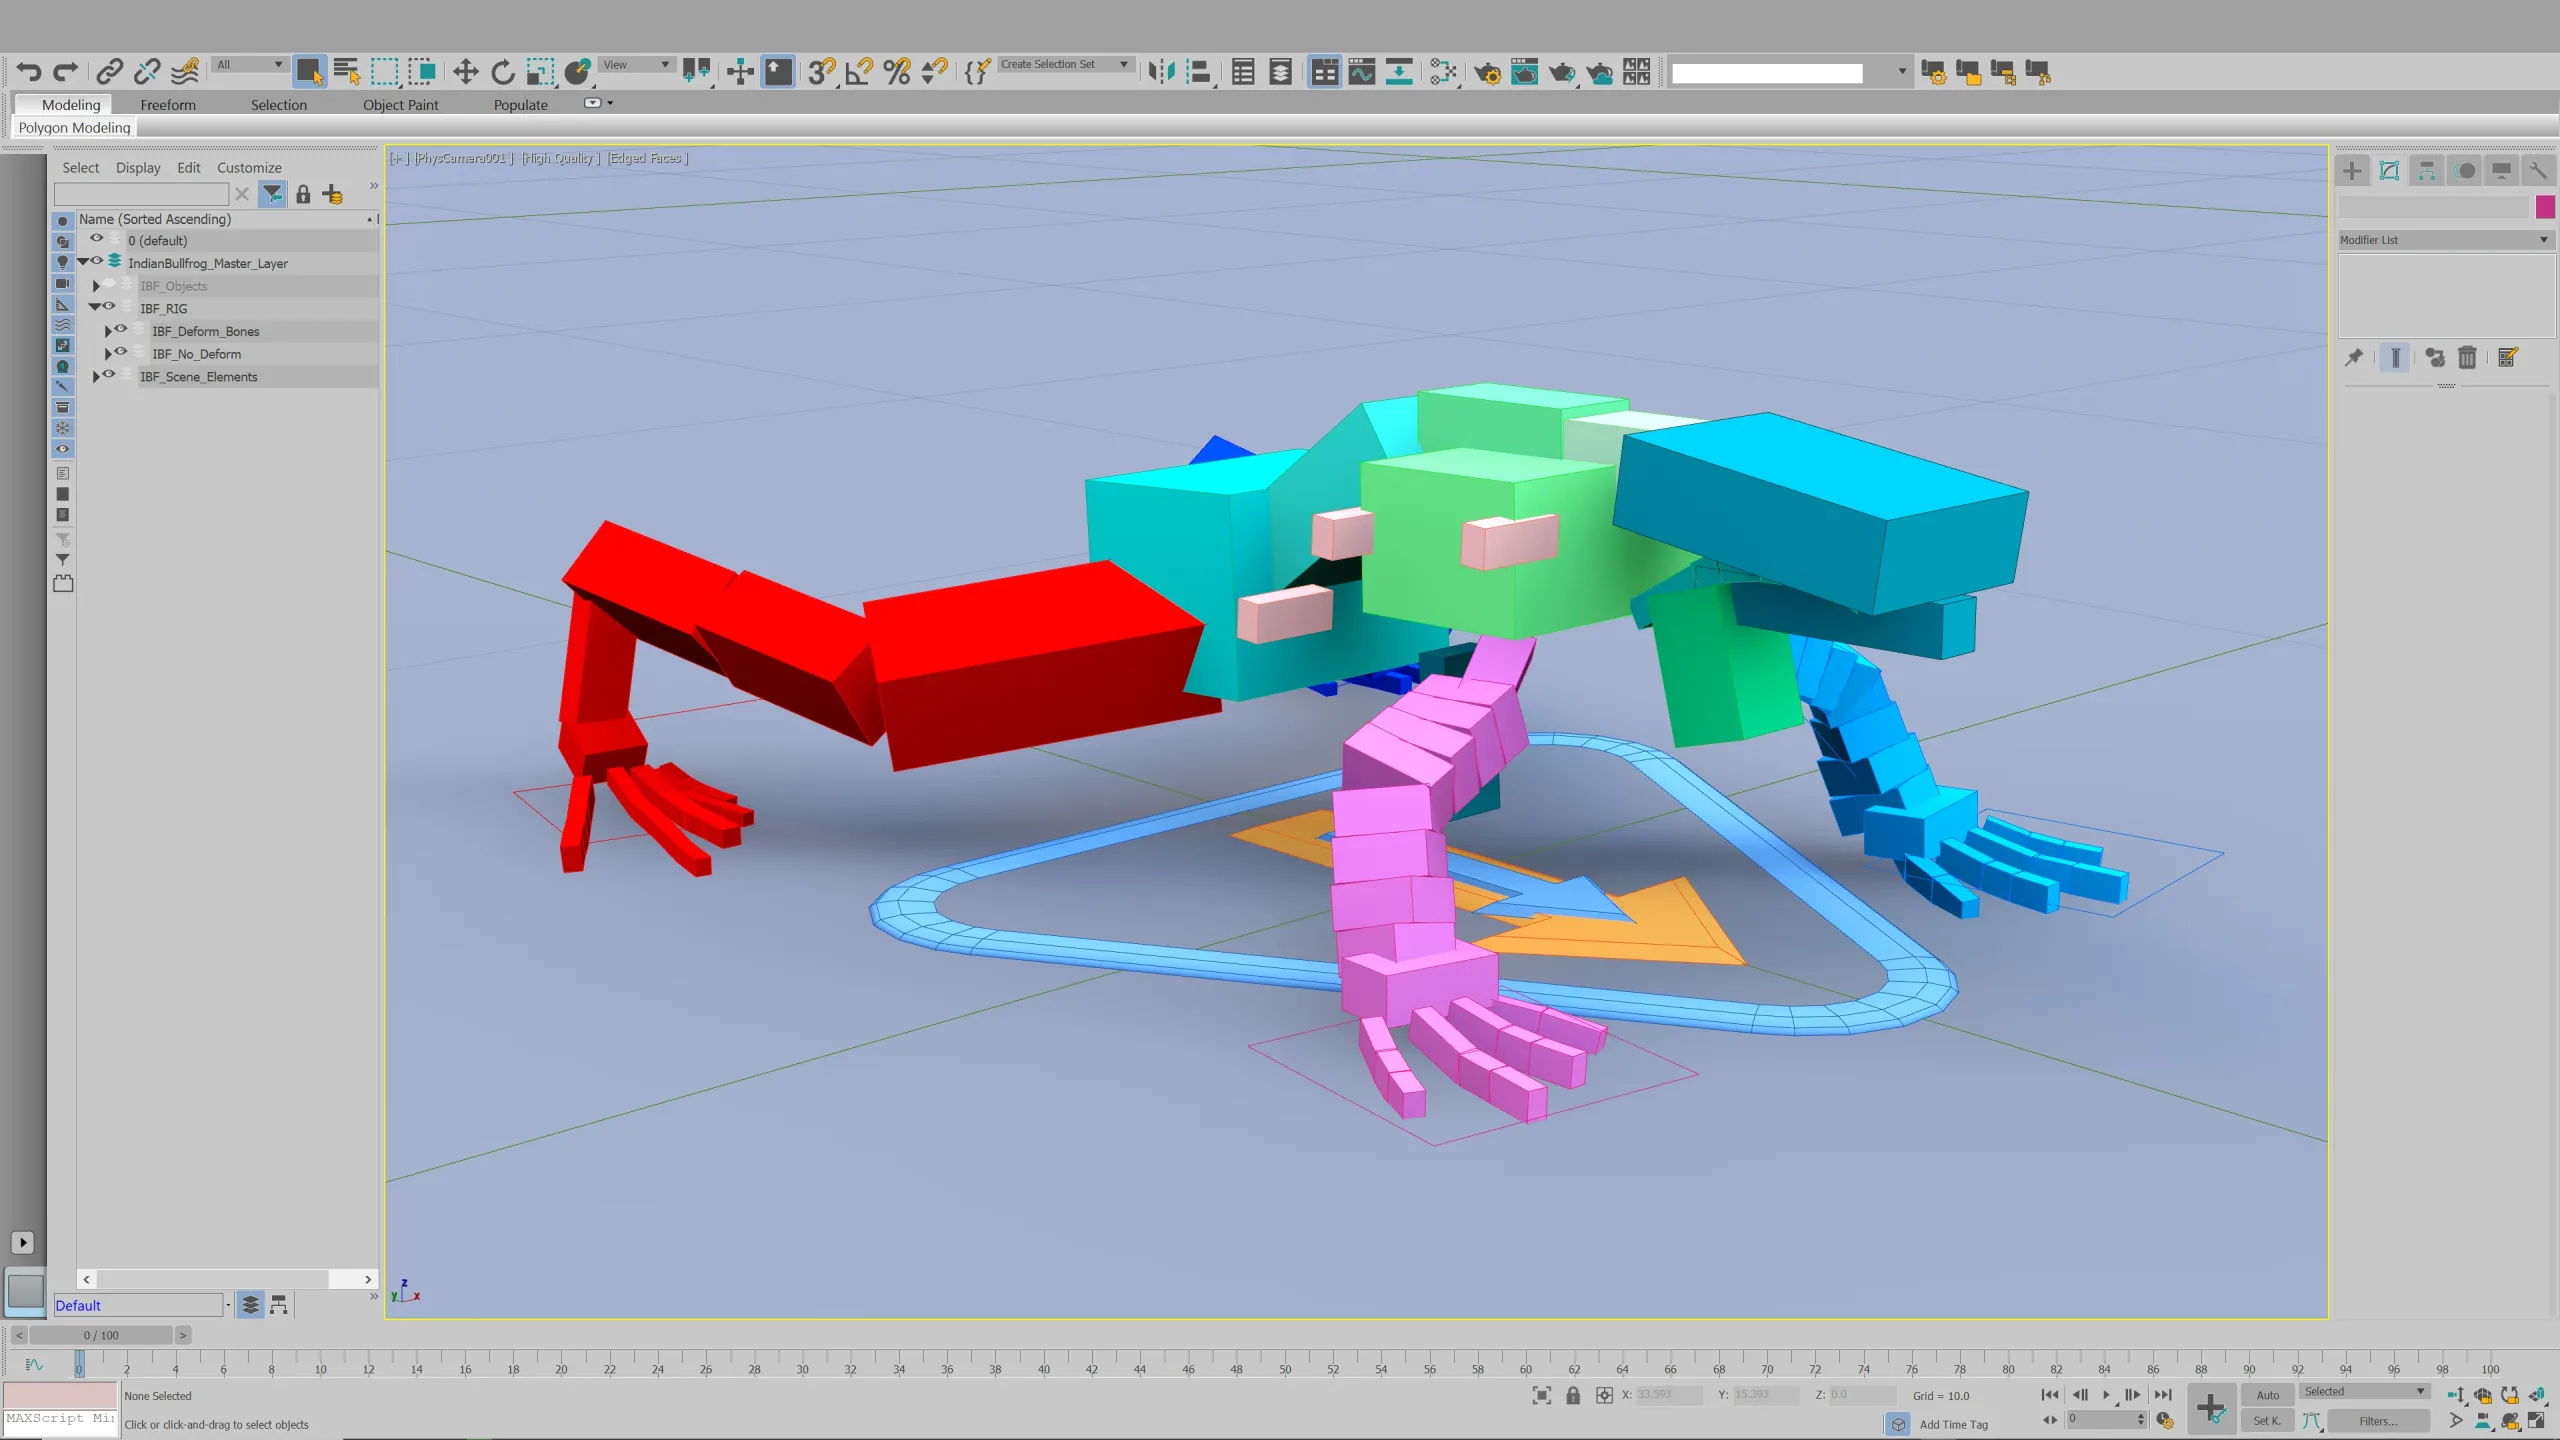Open the Modifier List dropdown
This screenshot has height=1440, width=2560.
coord(2445,240)
